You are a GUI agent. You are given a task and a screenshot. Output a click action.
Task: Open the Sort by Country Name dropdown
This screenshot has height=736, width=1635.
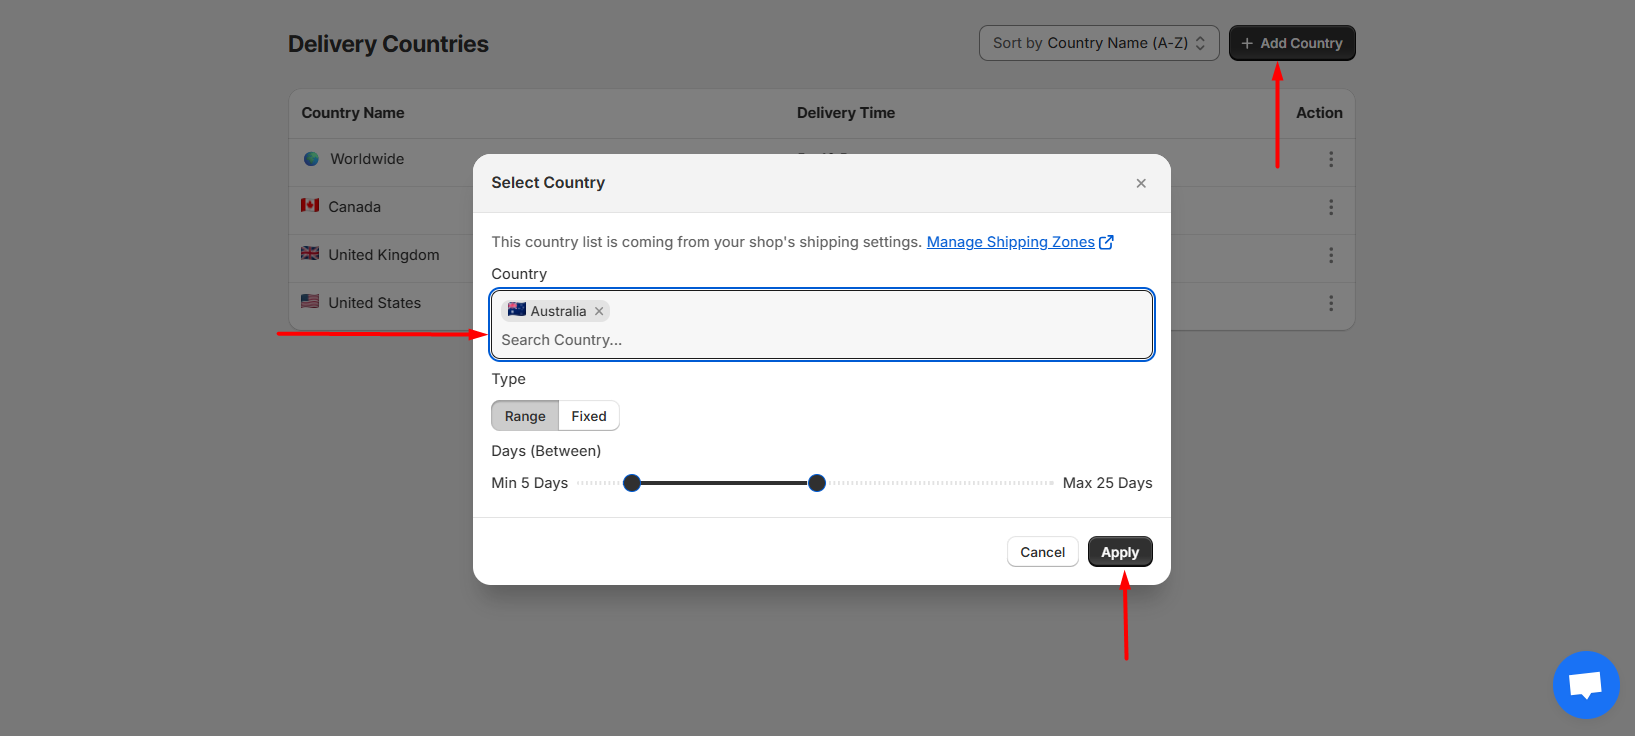[1098, 42]
